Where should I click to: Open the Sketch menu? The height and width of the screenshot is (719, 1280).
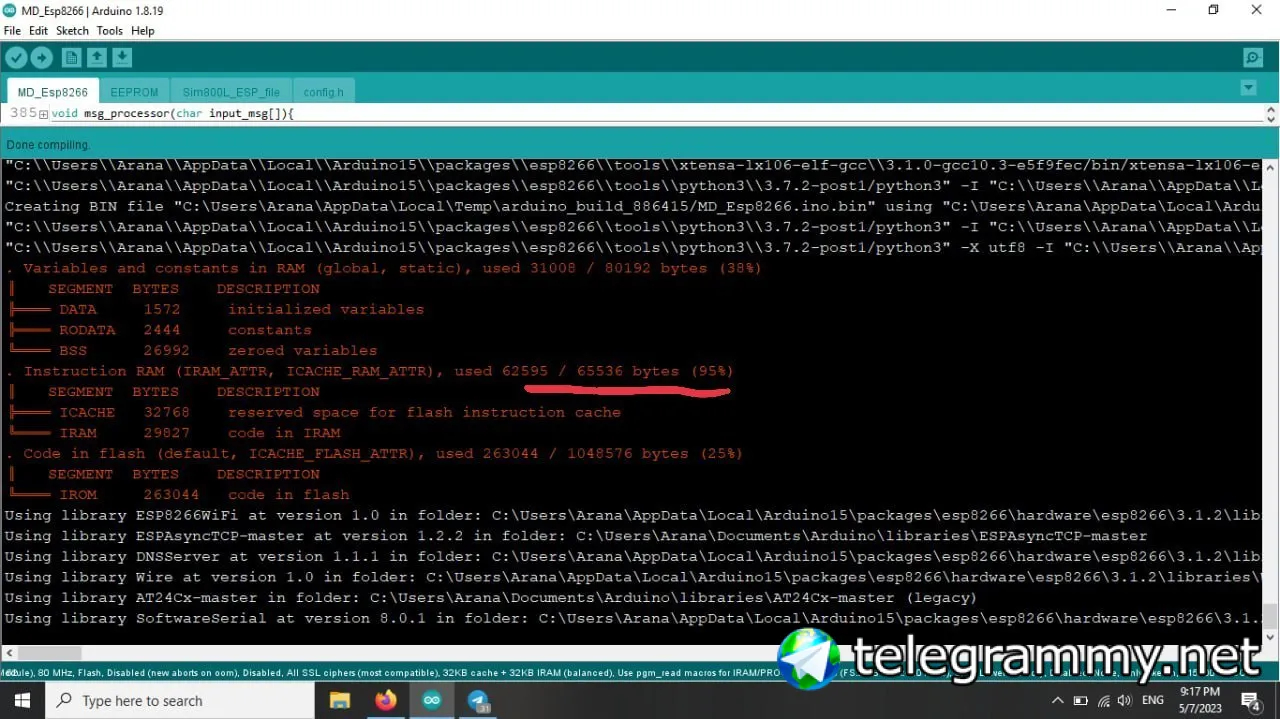point(72,31)
